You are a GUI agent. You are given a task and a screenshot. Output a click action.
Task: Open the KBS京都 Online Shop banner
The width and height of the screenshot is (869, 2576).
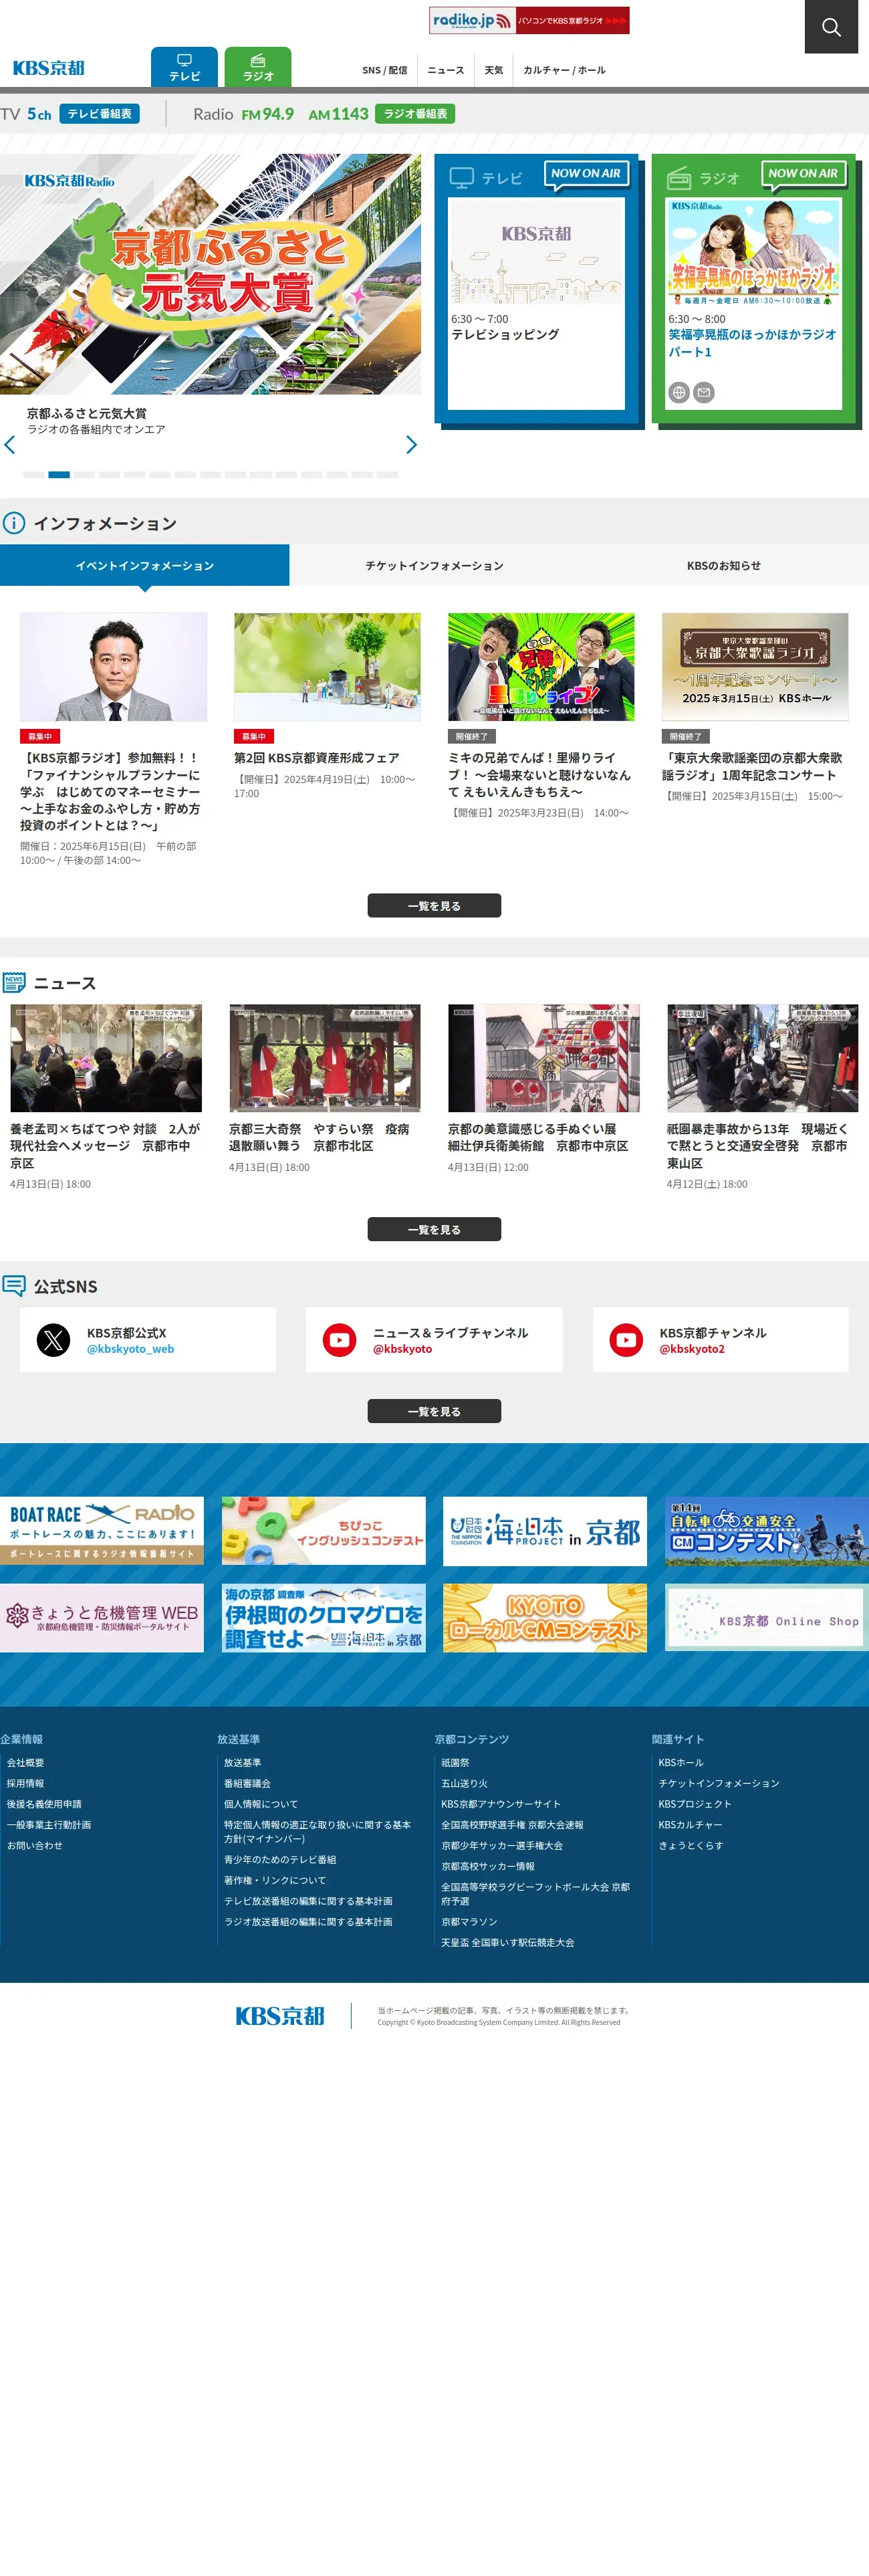point(767,1617)
